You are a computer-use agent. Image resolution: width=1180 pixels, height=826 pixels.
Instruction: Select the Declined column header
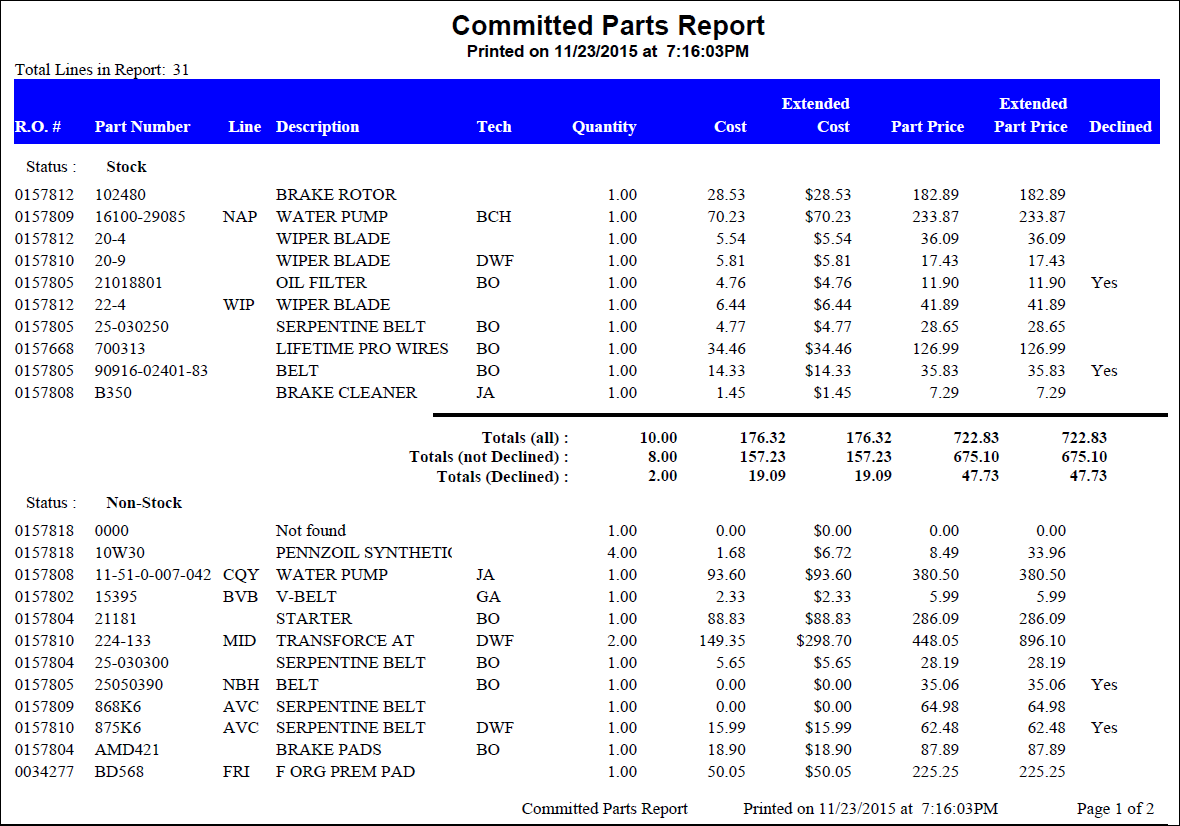1121,126
